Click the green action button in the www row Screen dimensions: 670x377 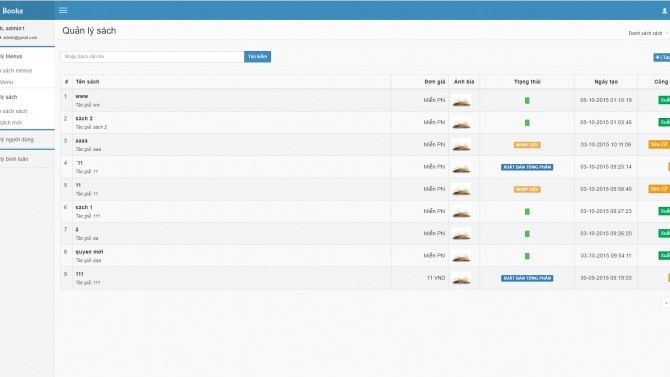click(x=664, y=100)
